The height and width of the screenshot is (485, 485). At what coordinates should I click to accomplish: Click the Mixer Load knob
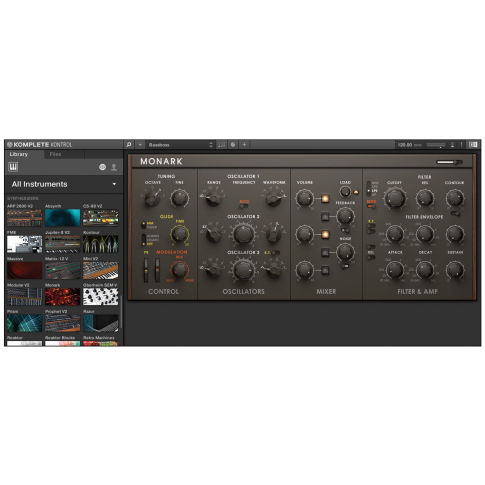pyautogui.click(x=345, y=192)
